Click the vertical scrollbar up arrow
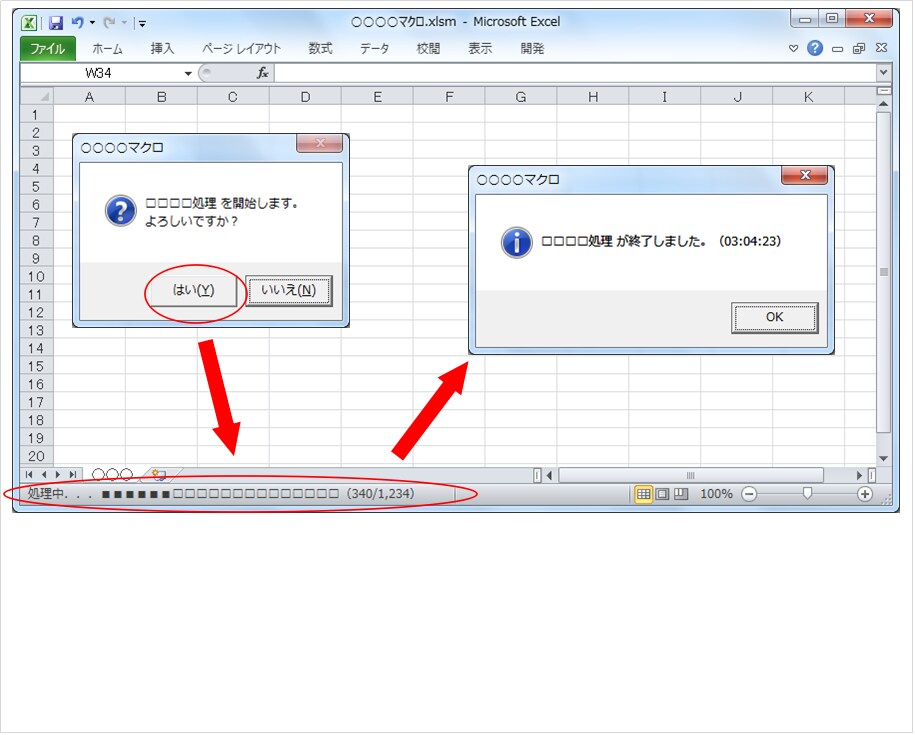This screenshot has width=915, height=735. [883, 104]
